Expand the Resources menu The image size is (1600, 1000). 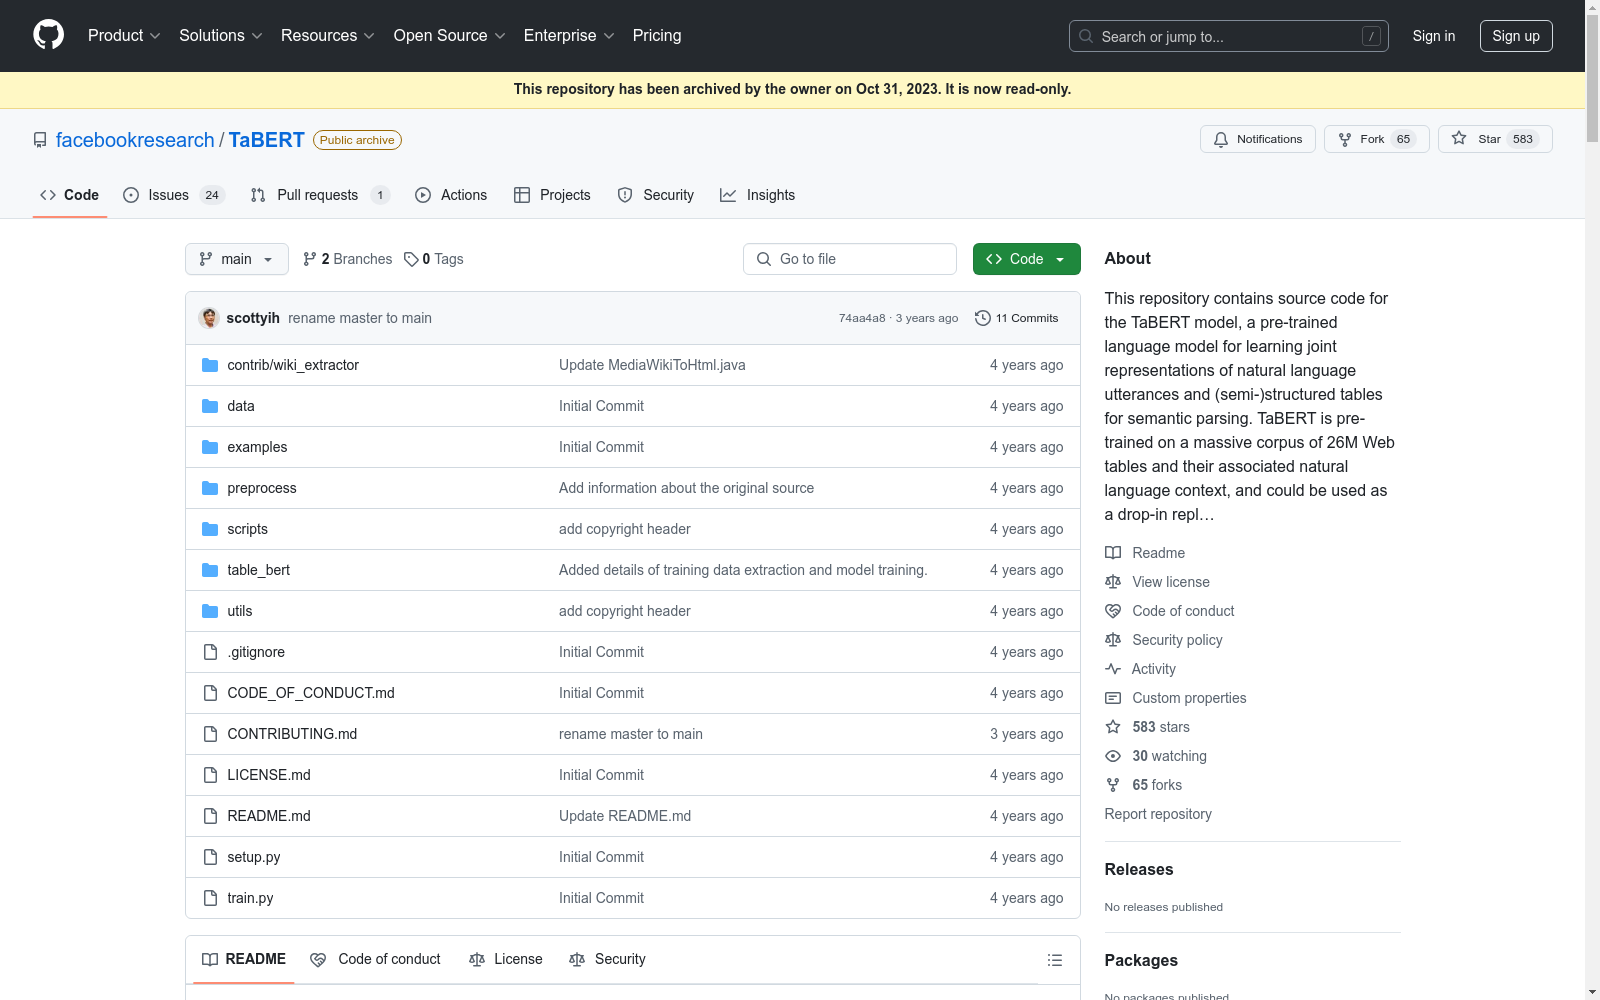[328, 35]
